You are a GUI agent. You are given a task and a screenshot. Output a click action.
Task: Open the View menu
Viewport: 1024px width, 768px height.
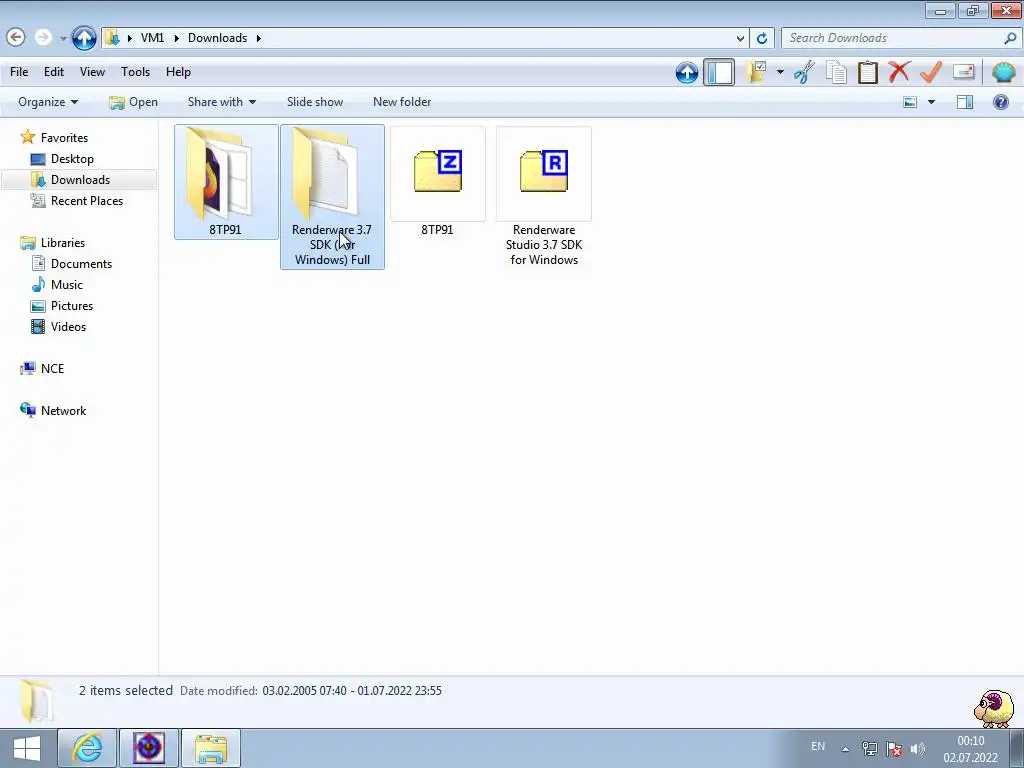click(x=92, y=72)
